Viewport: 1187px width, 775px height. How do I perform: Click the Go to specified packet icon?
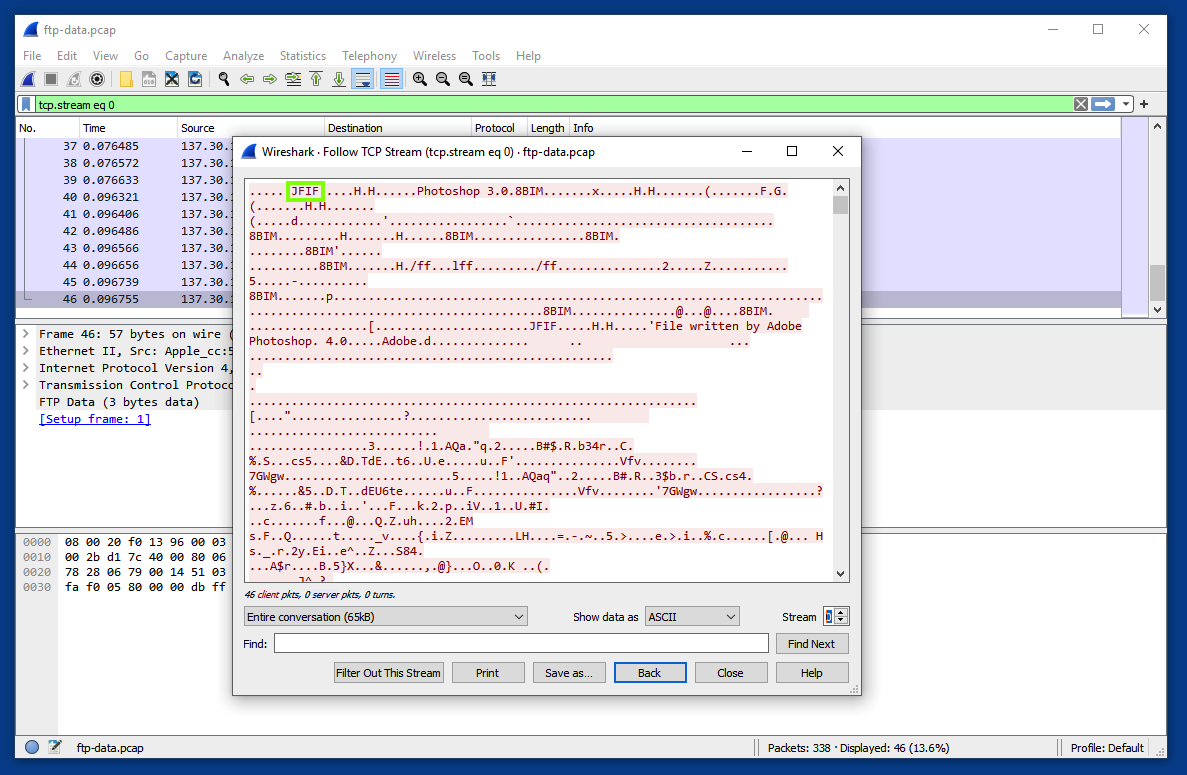point(293,79)
